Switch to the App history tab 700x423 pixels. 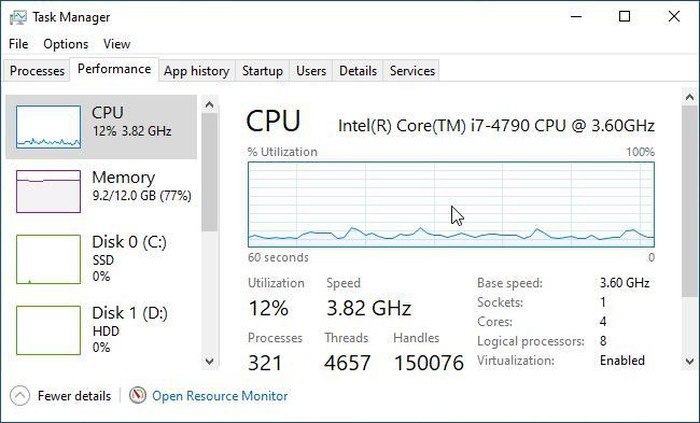[196, 71]
